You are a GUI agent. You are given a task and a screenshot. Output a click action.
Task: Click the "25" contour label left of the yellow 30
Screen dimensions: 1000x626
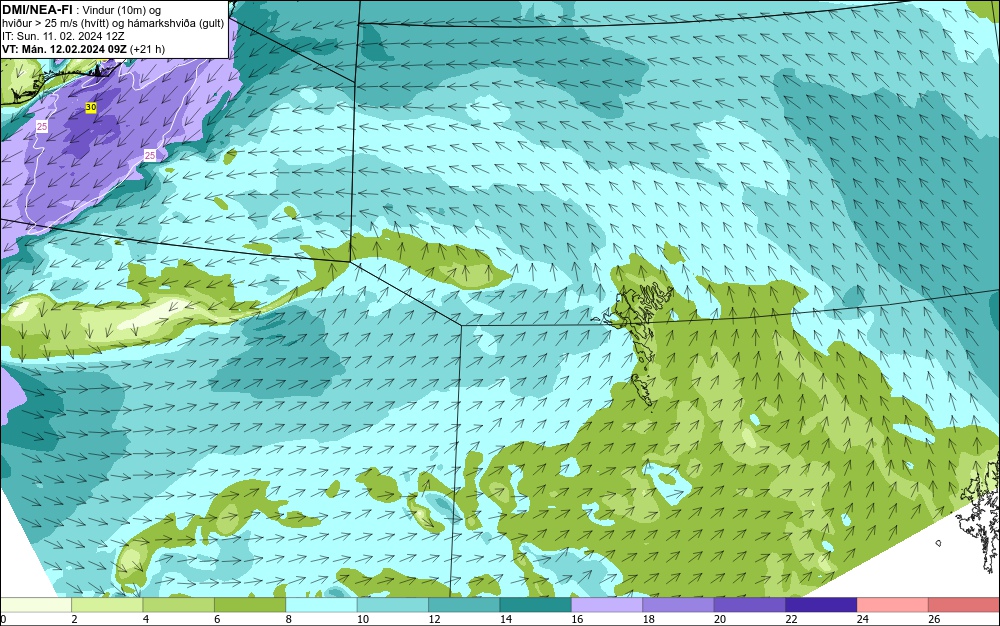coord(41,127)
